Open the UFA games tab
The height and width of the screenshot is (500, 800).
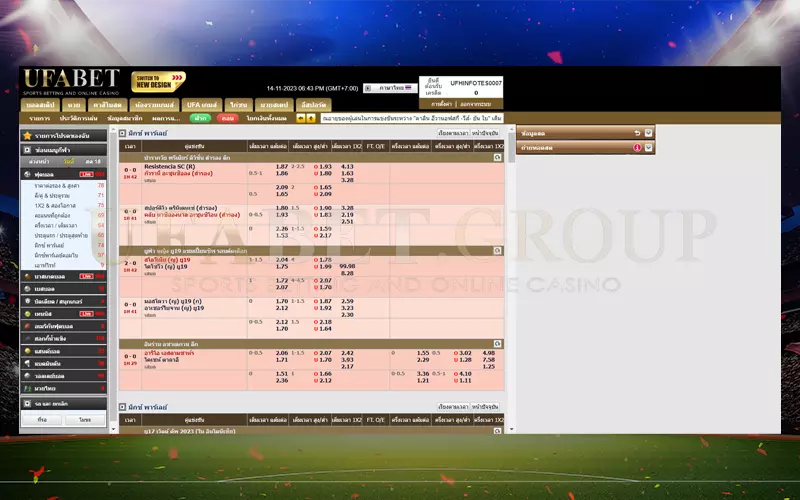(x=201, y=104)
